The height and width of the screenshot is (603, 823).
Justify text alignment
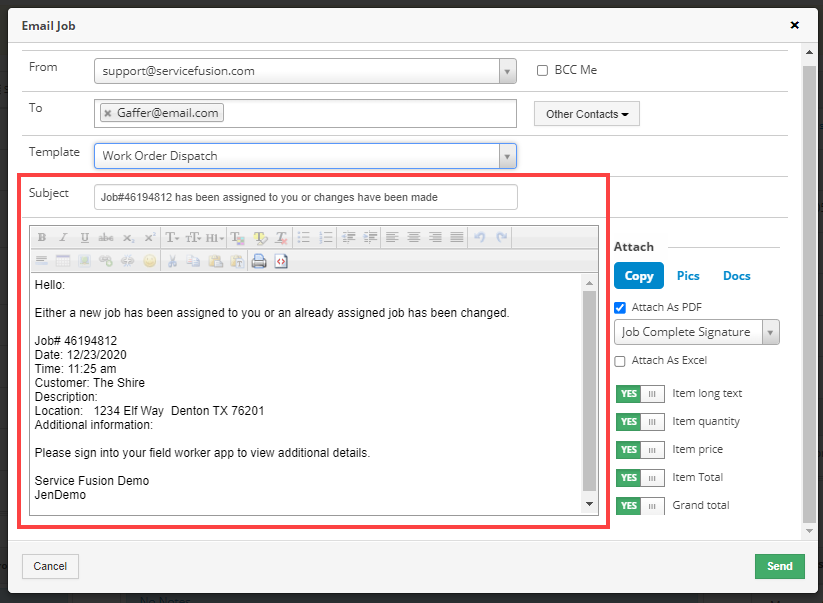pyautogui.click(x=457, y=237)
